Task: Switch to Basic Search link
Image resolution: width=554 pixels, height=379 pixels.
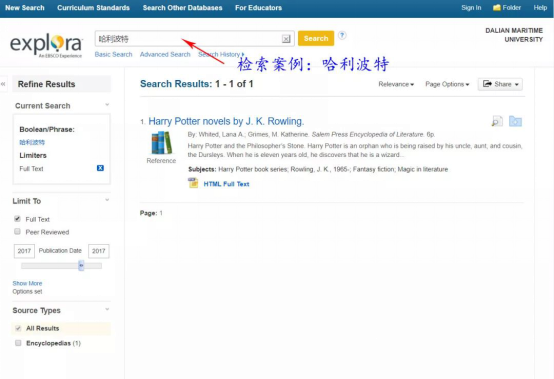Action: coord(113,54)
